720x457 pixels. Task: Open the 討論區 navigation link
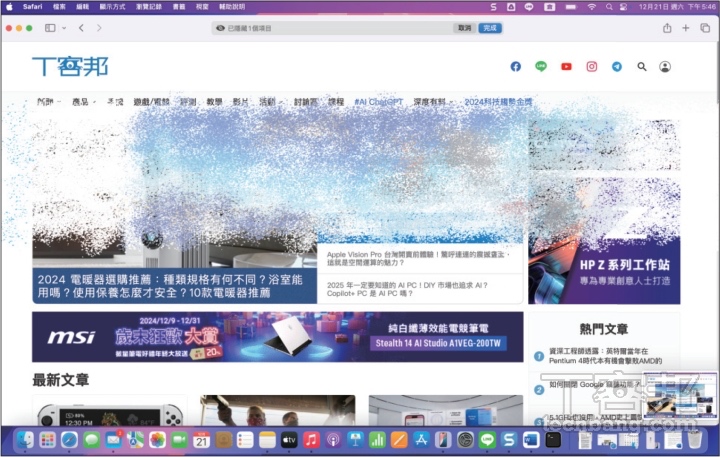[x=305, y=102]
